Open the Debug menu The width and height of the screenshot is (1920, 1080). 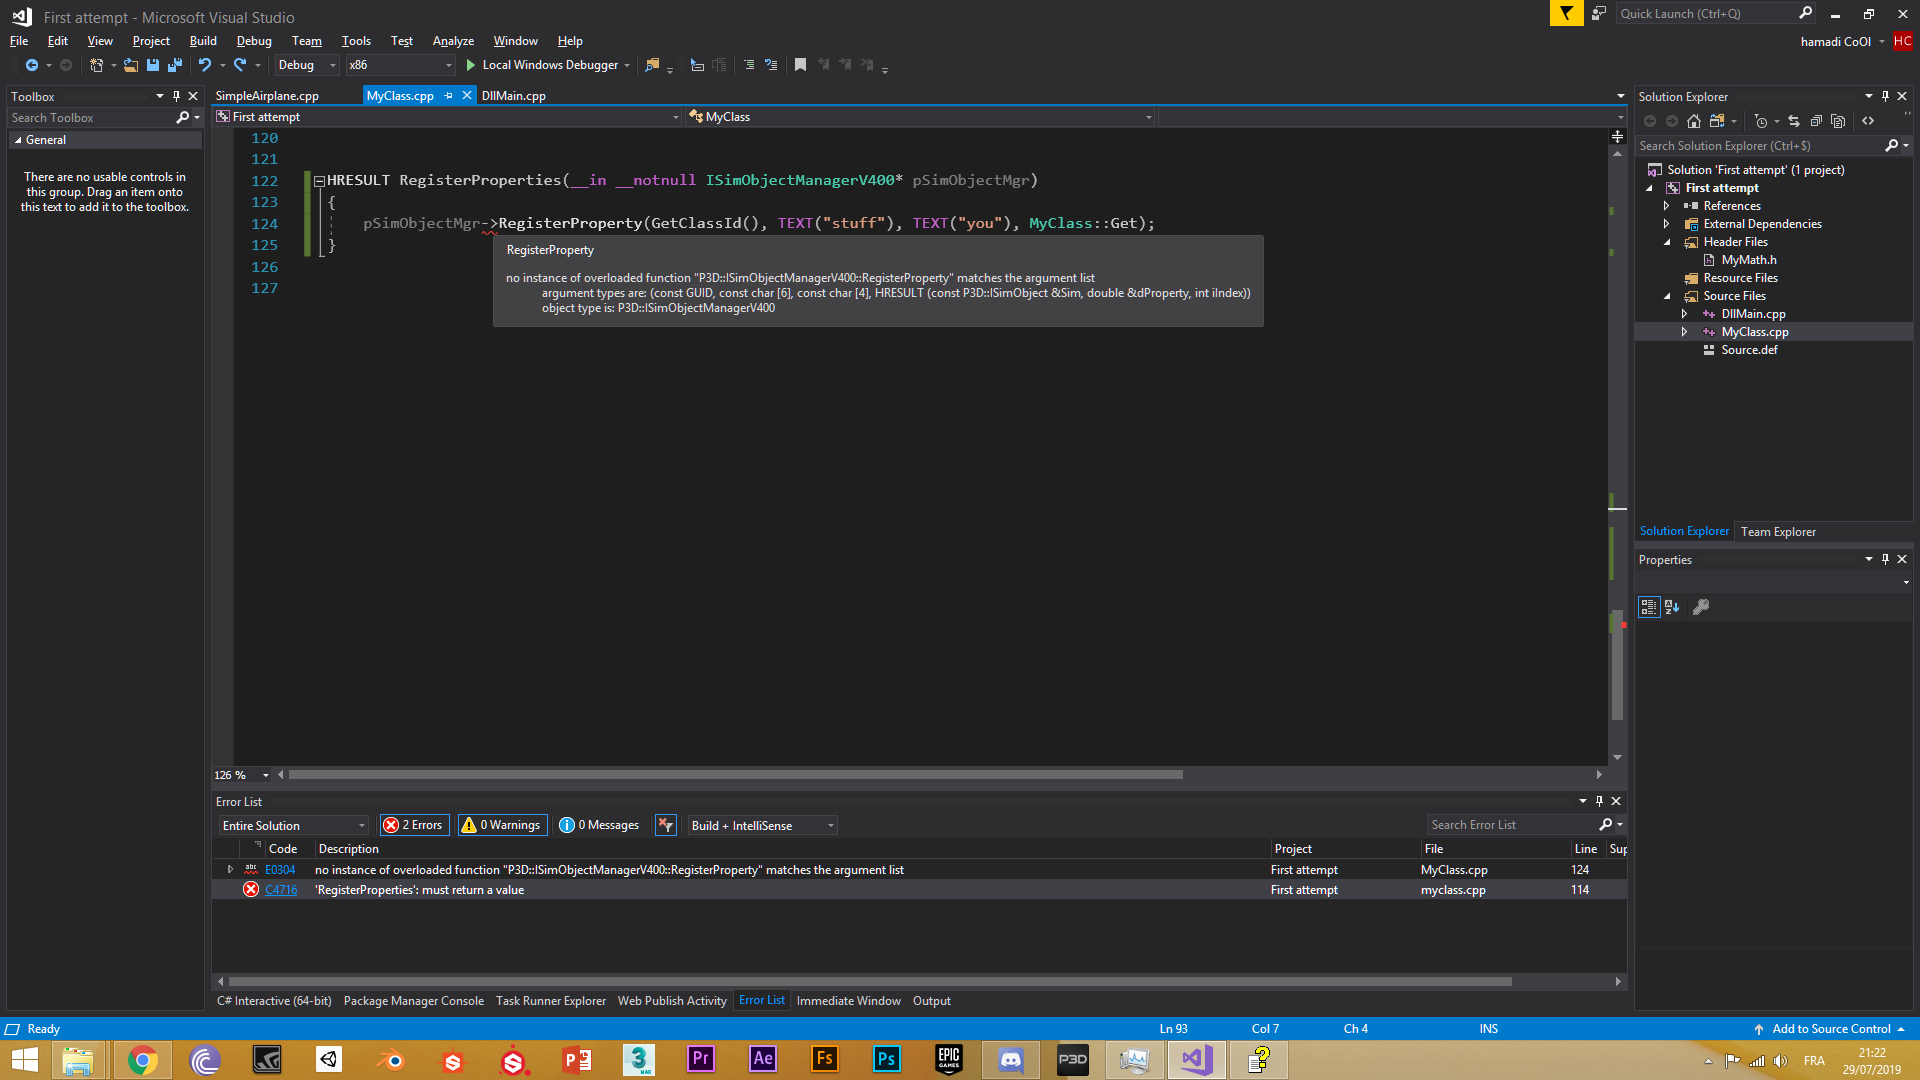coord(253,41)
